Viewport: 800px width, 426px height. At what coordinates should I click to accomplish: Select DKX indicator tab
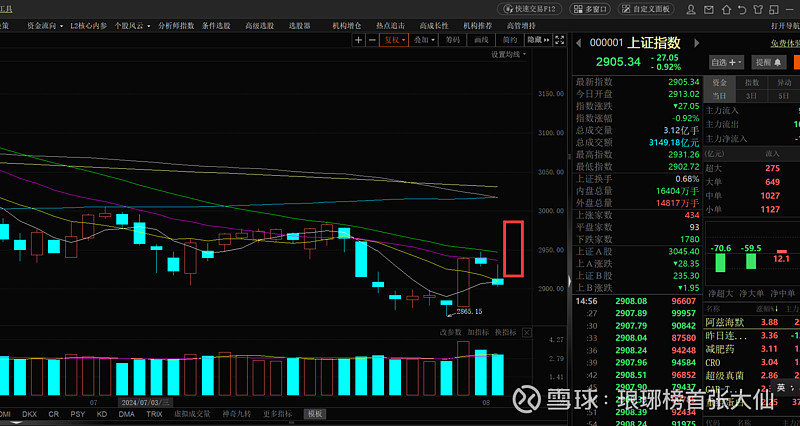click(30, 414)
